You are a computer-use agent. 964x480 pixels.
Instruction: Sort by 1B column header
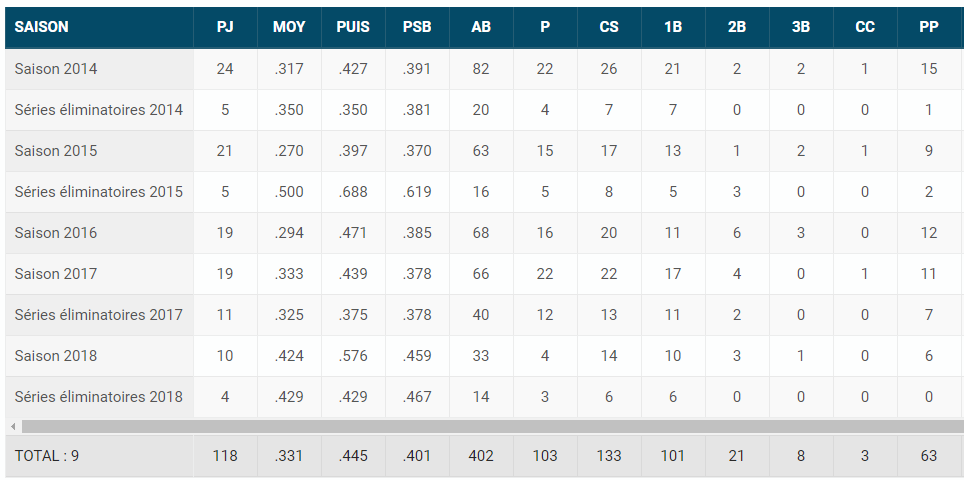[673, 27]
